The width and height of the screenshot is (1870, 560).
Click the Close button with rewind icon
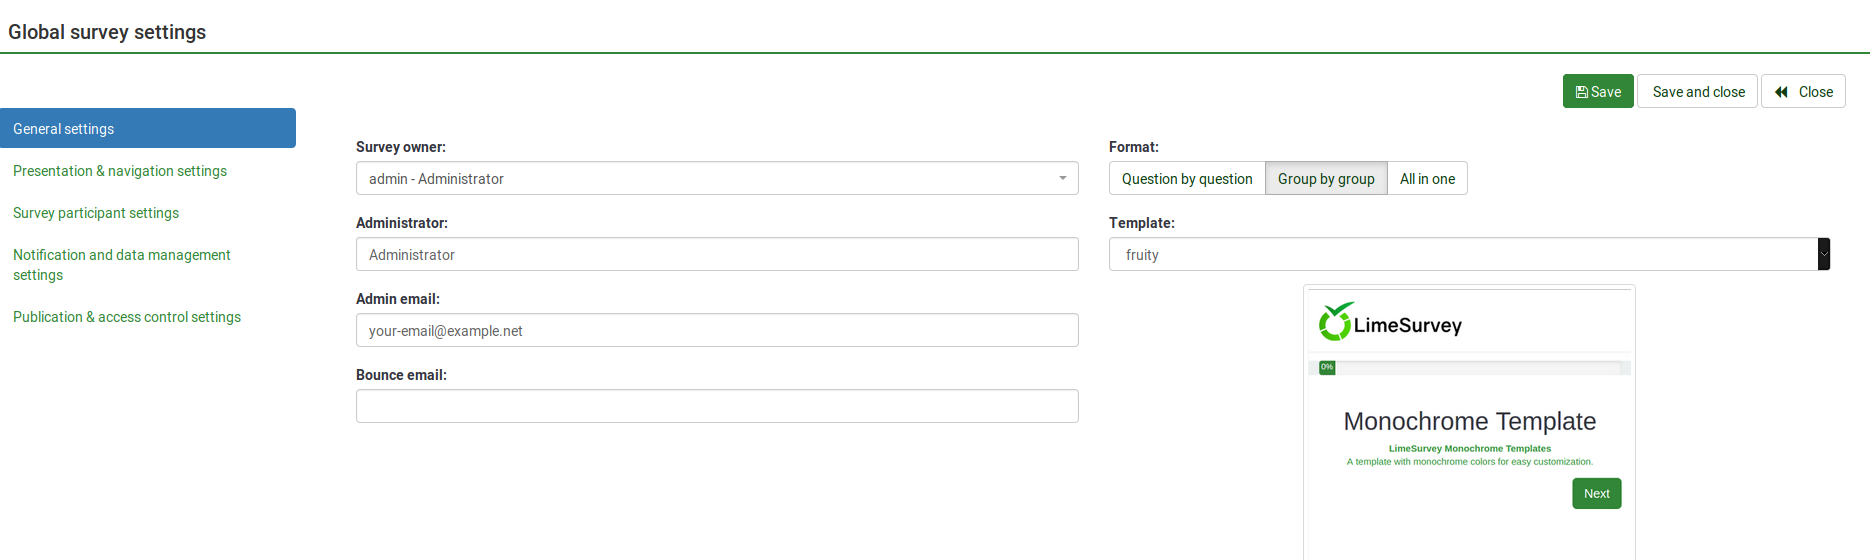(1803, 92)
